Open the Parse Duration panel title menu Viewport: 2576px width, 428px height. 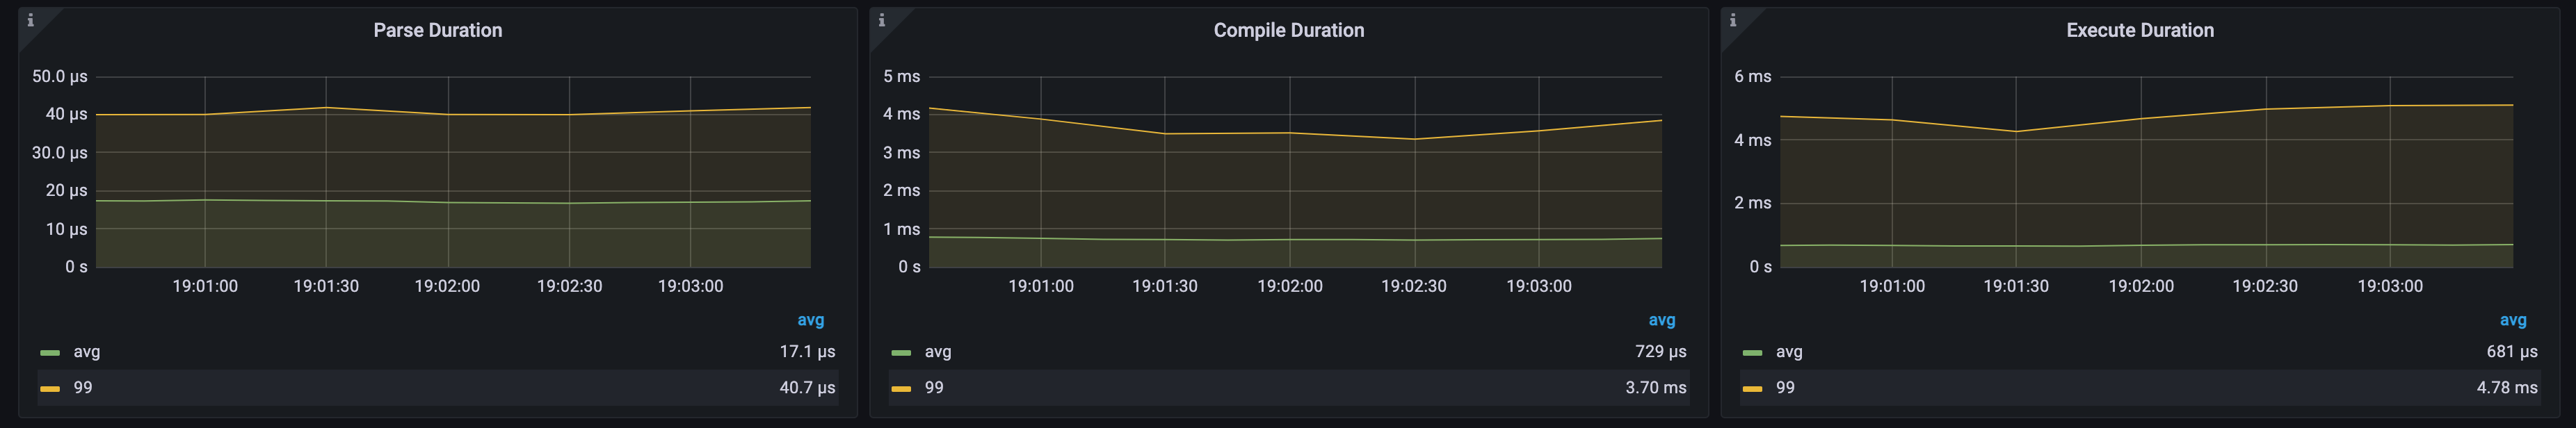pos(438,31)
